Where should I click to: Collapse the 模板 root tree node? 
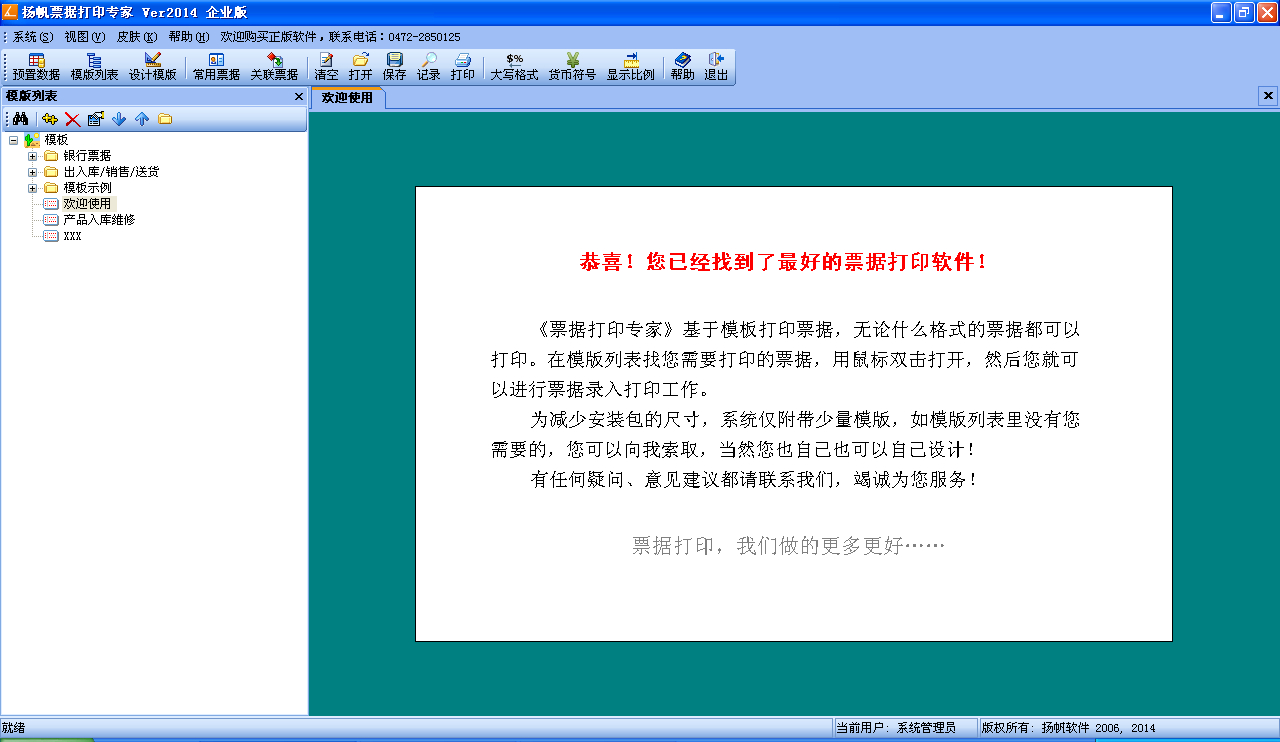click(13, 140)
